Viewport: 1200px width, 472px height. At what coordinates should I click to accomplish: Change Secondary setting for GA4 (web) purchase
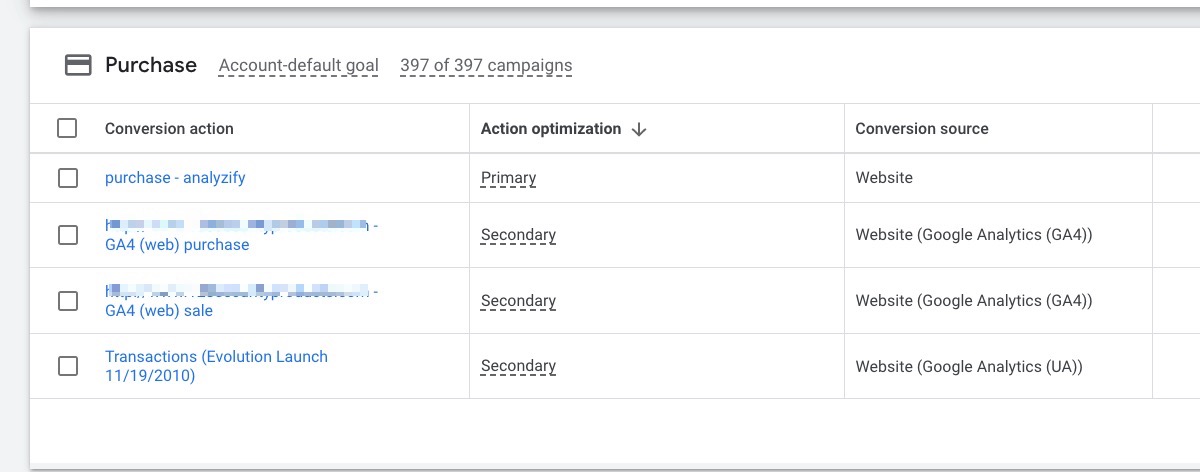point(518,235)
